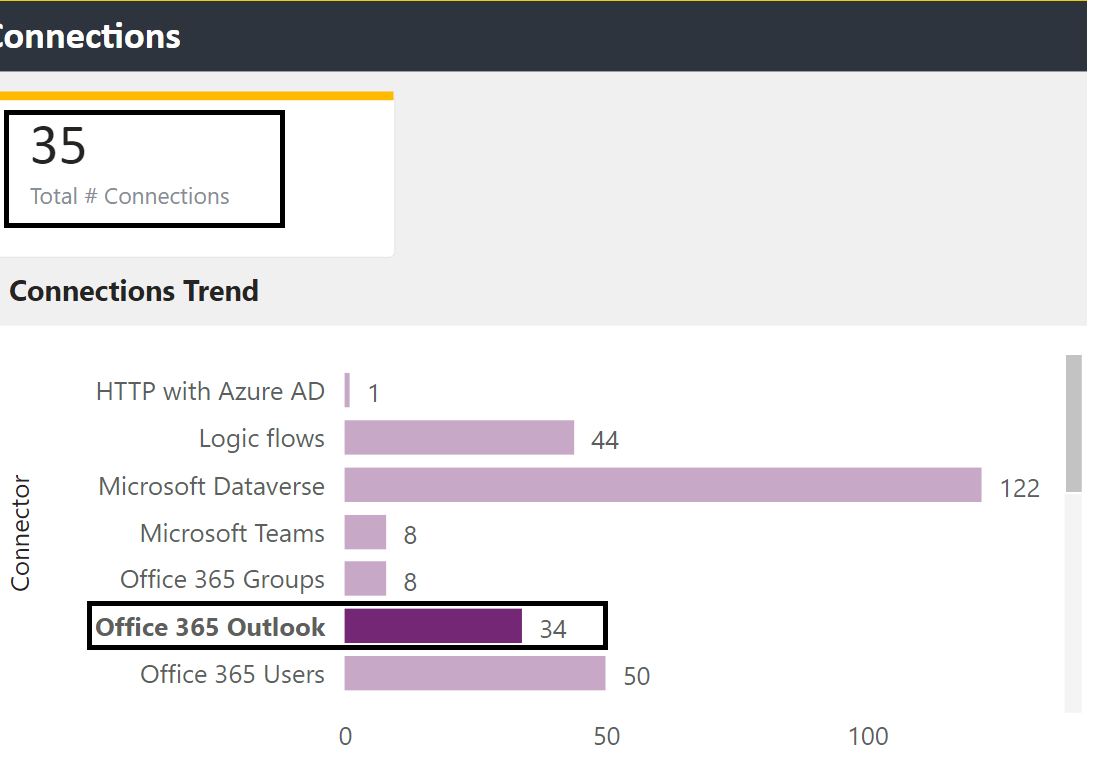Click the Connections Trend chart title
Image resolution: width=1095 pixels, height=766 pixels.
click(x=134, y=291)
